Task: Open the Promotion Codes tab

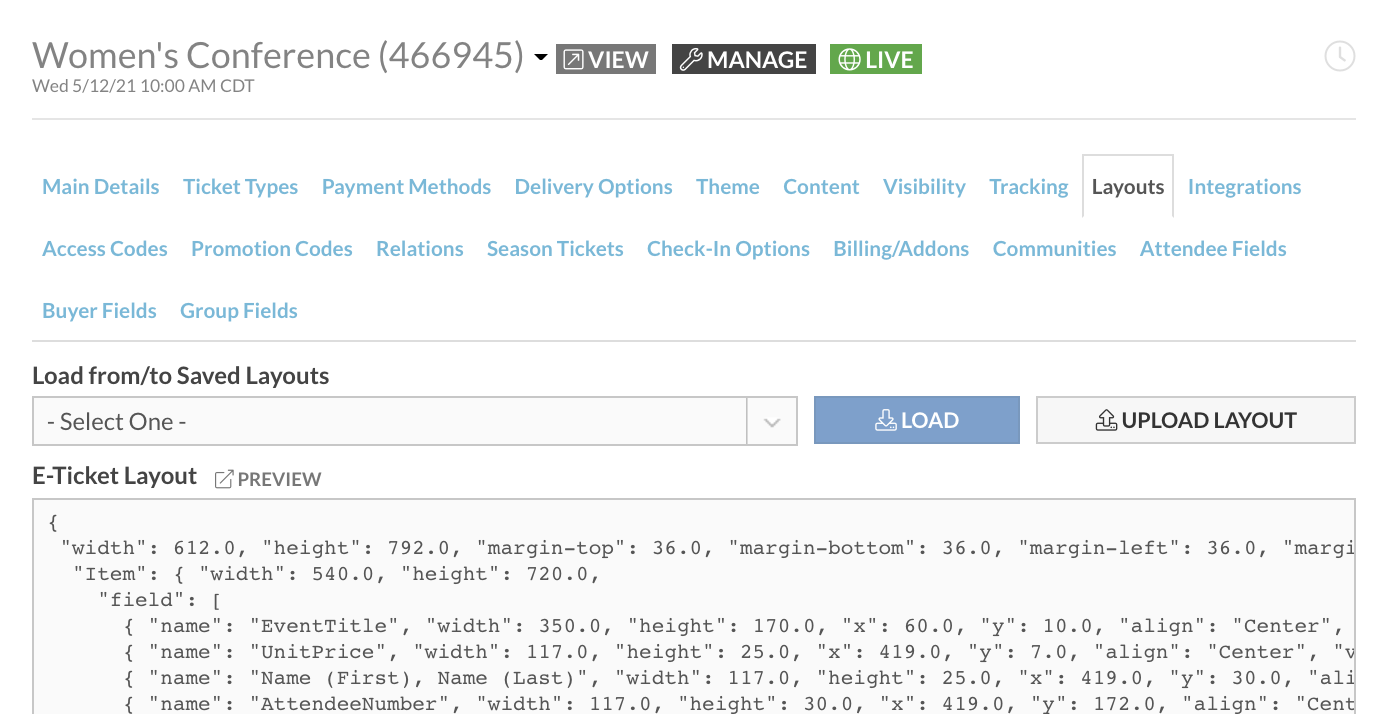Action: (x=272, y=249)
